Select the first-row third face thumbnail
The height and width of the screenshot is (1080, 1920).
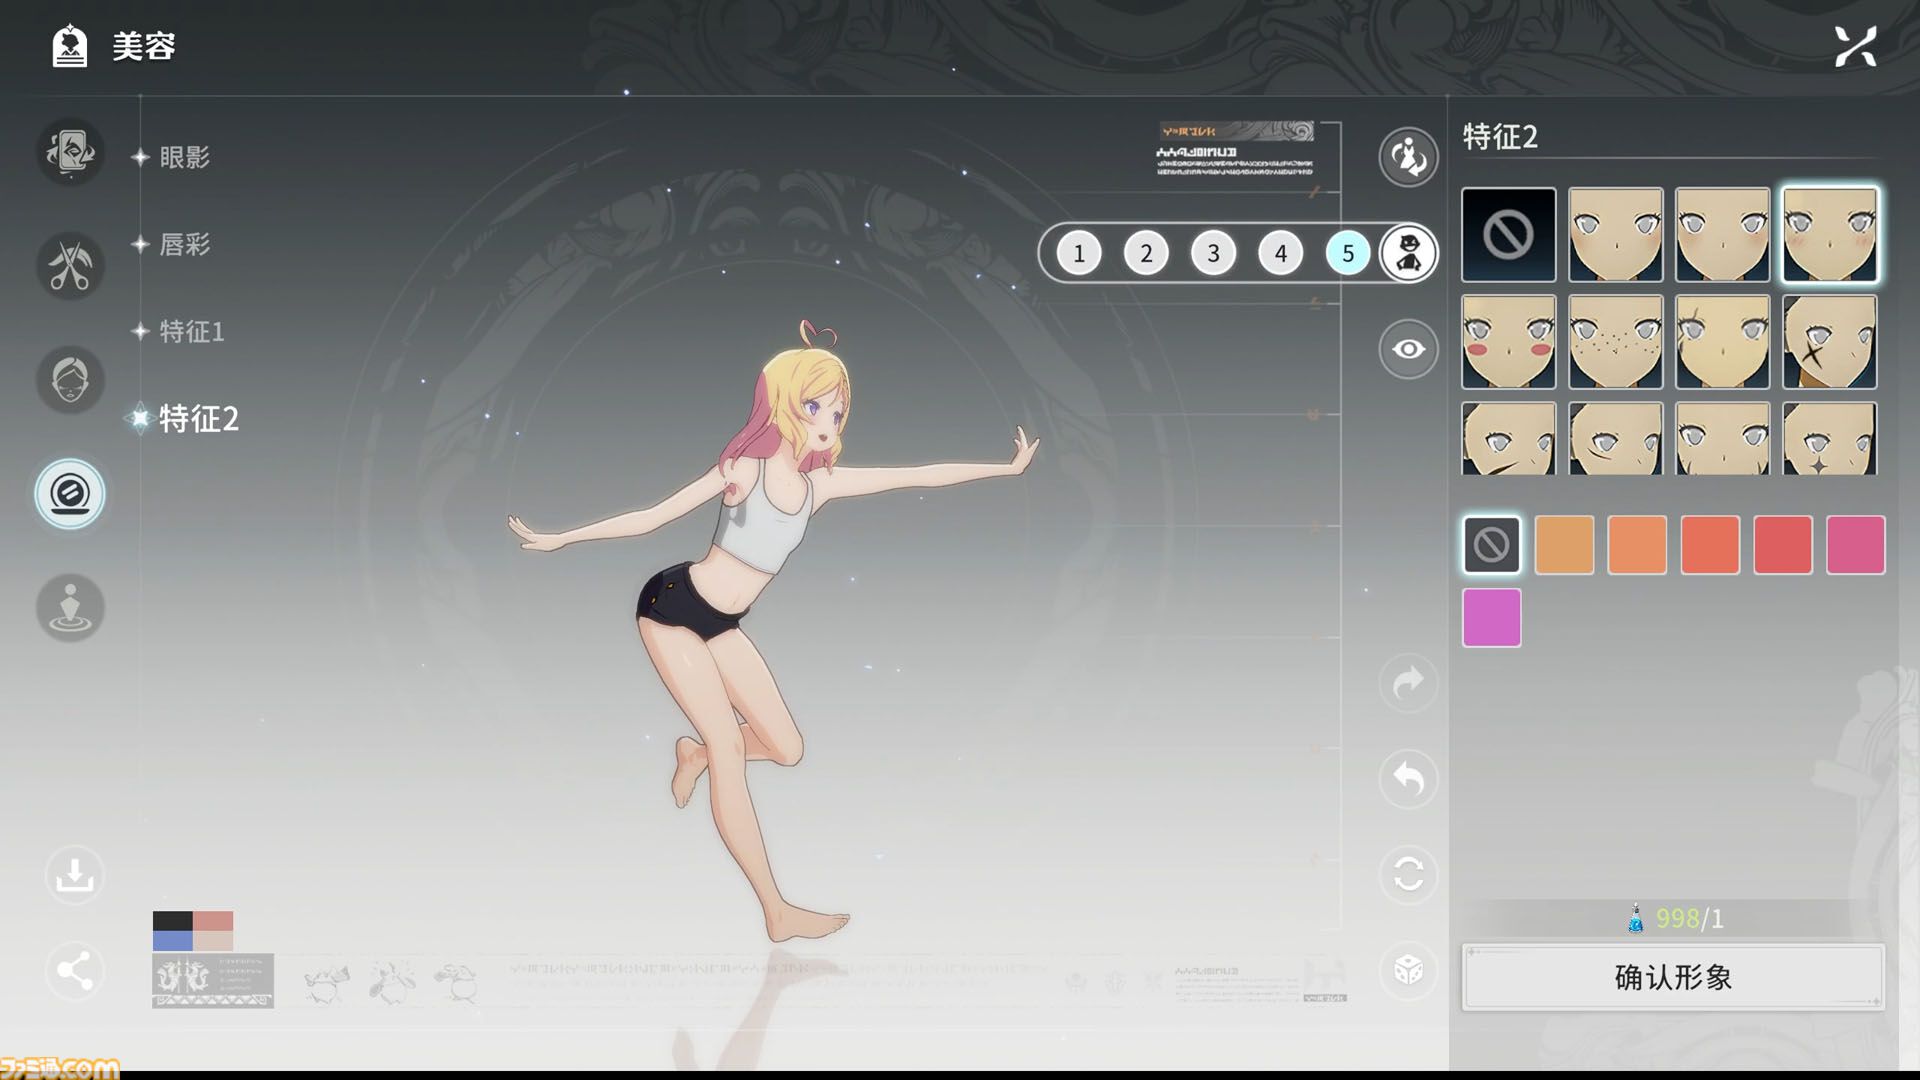[1723, 234]
